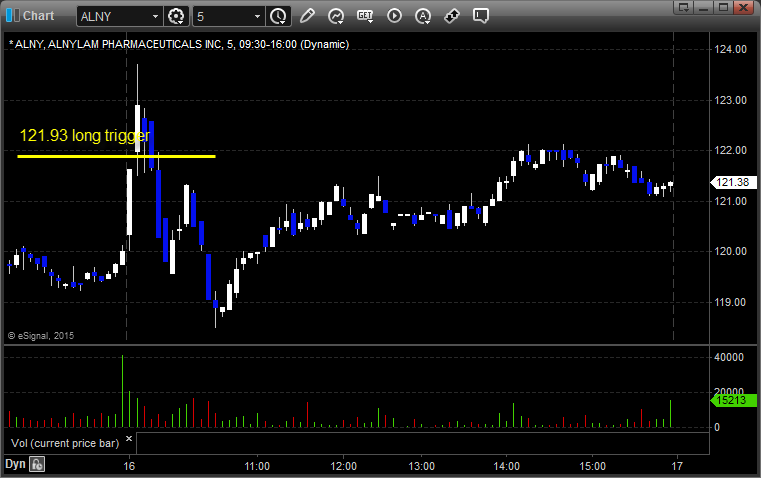Click the 13:00 time axis label
Screen dimensions: 761x478
421,466
